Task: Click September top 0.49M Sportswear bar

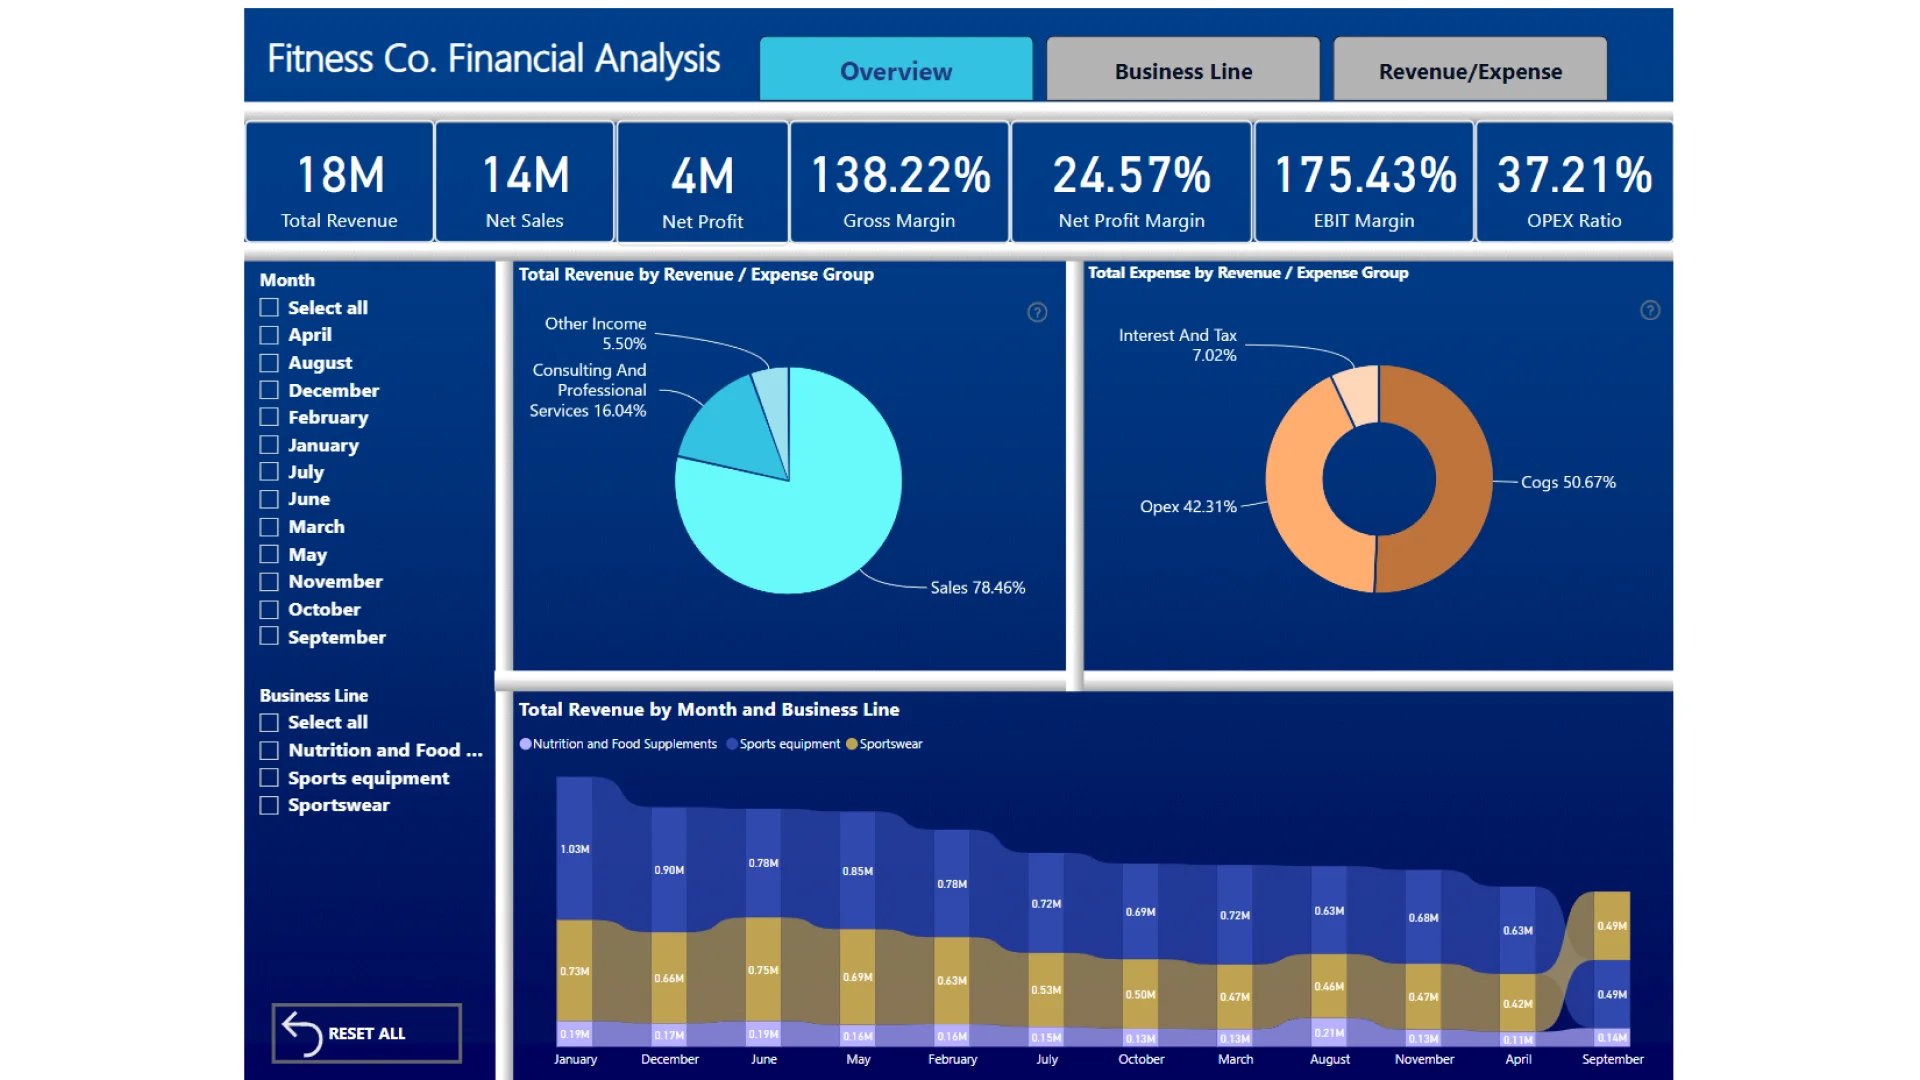Action: 1611,925
